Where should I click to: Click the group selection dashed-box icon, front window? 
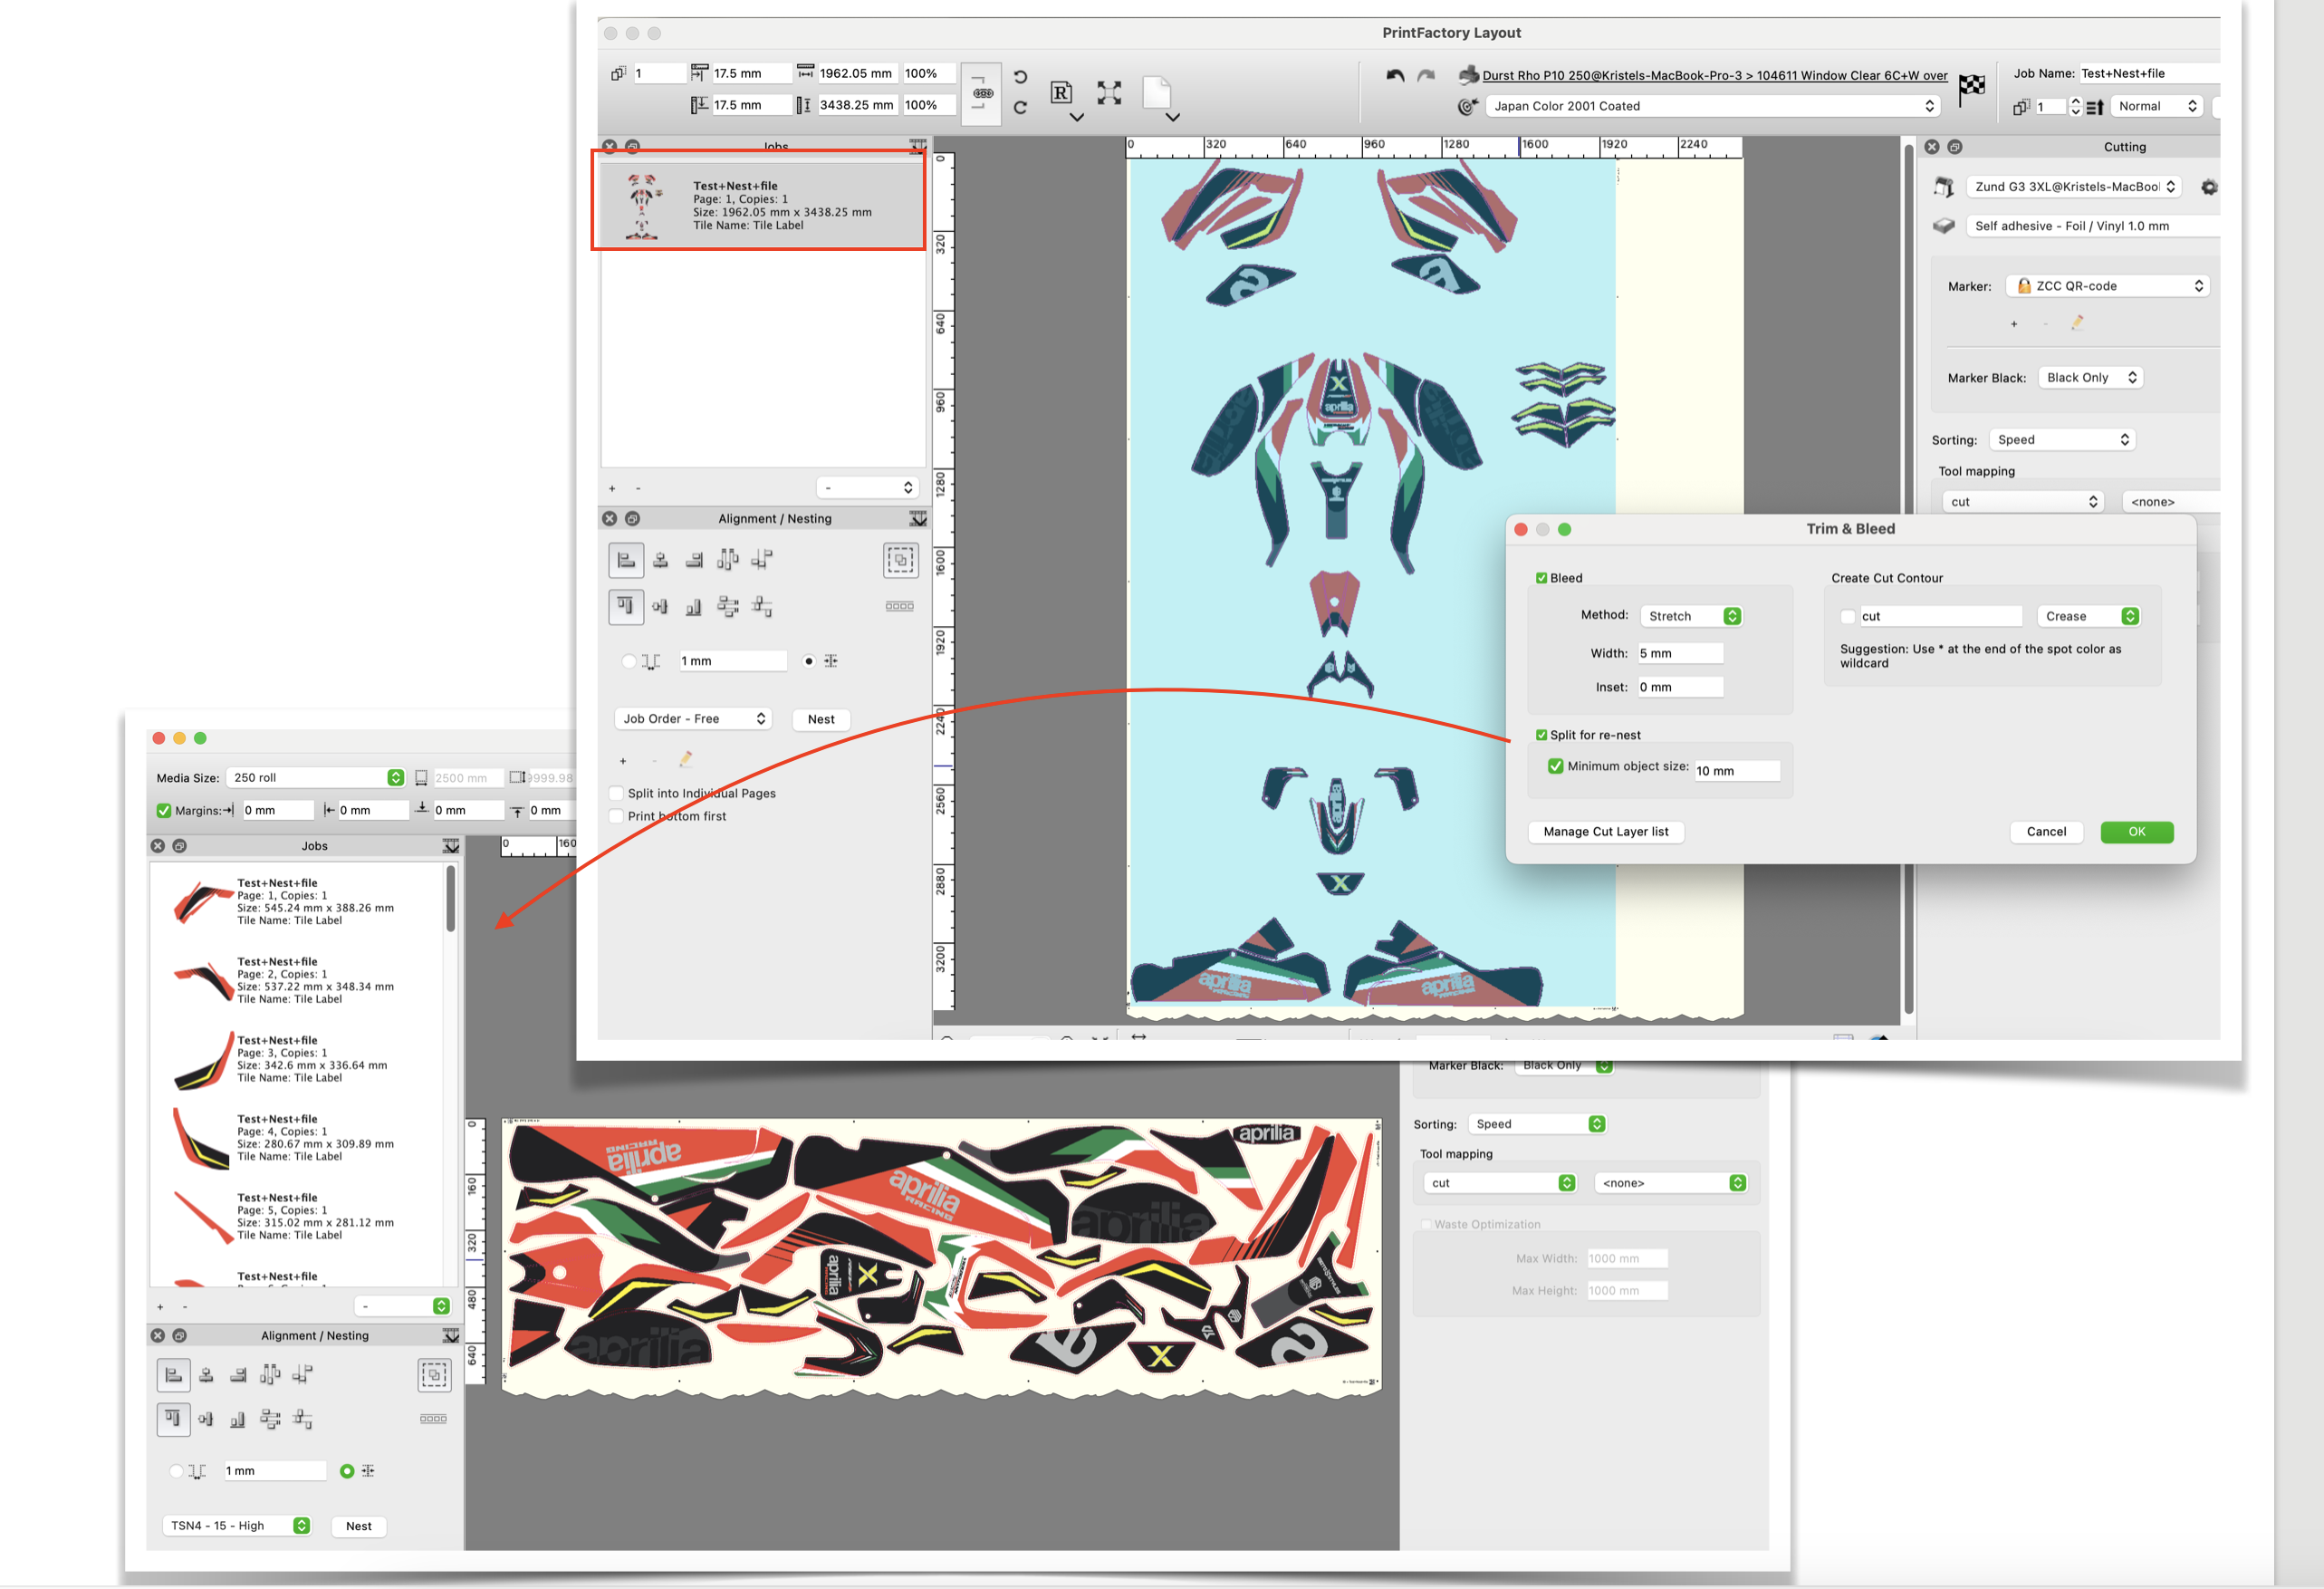[x=901, y=560]
